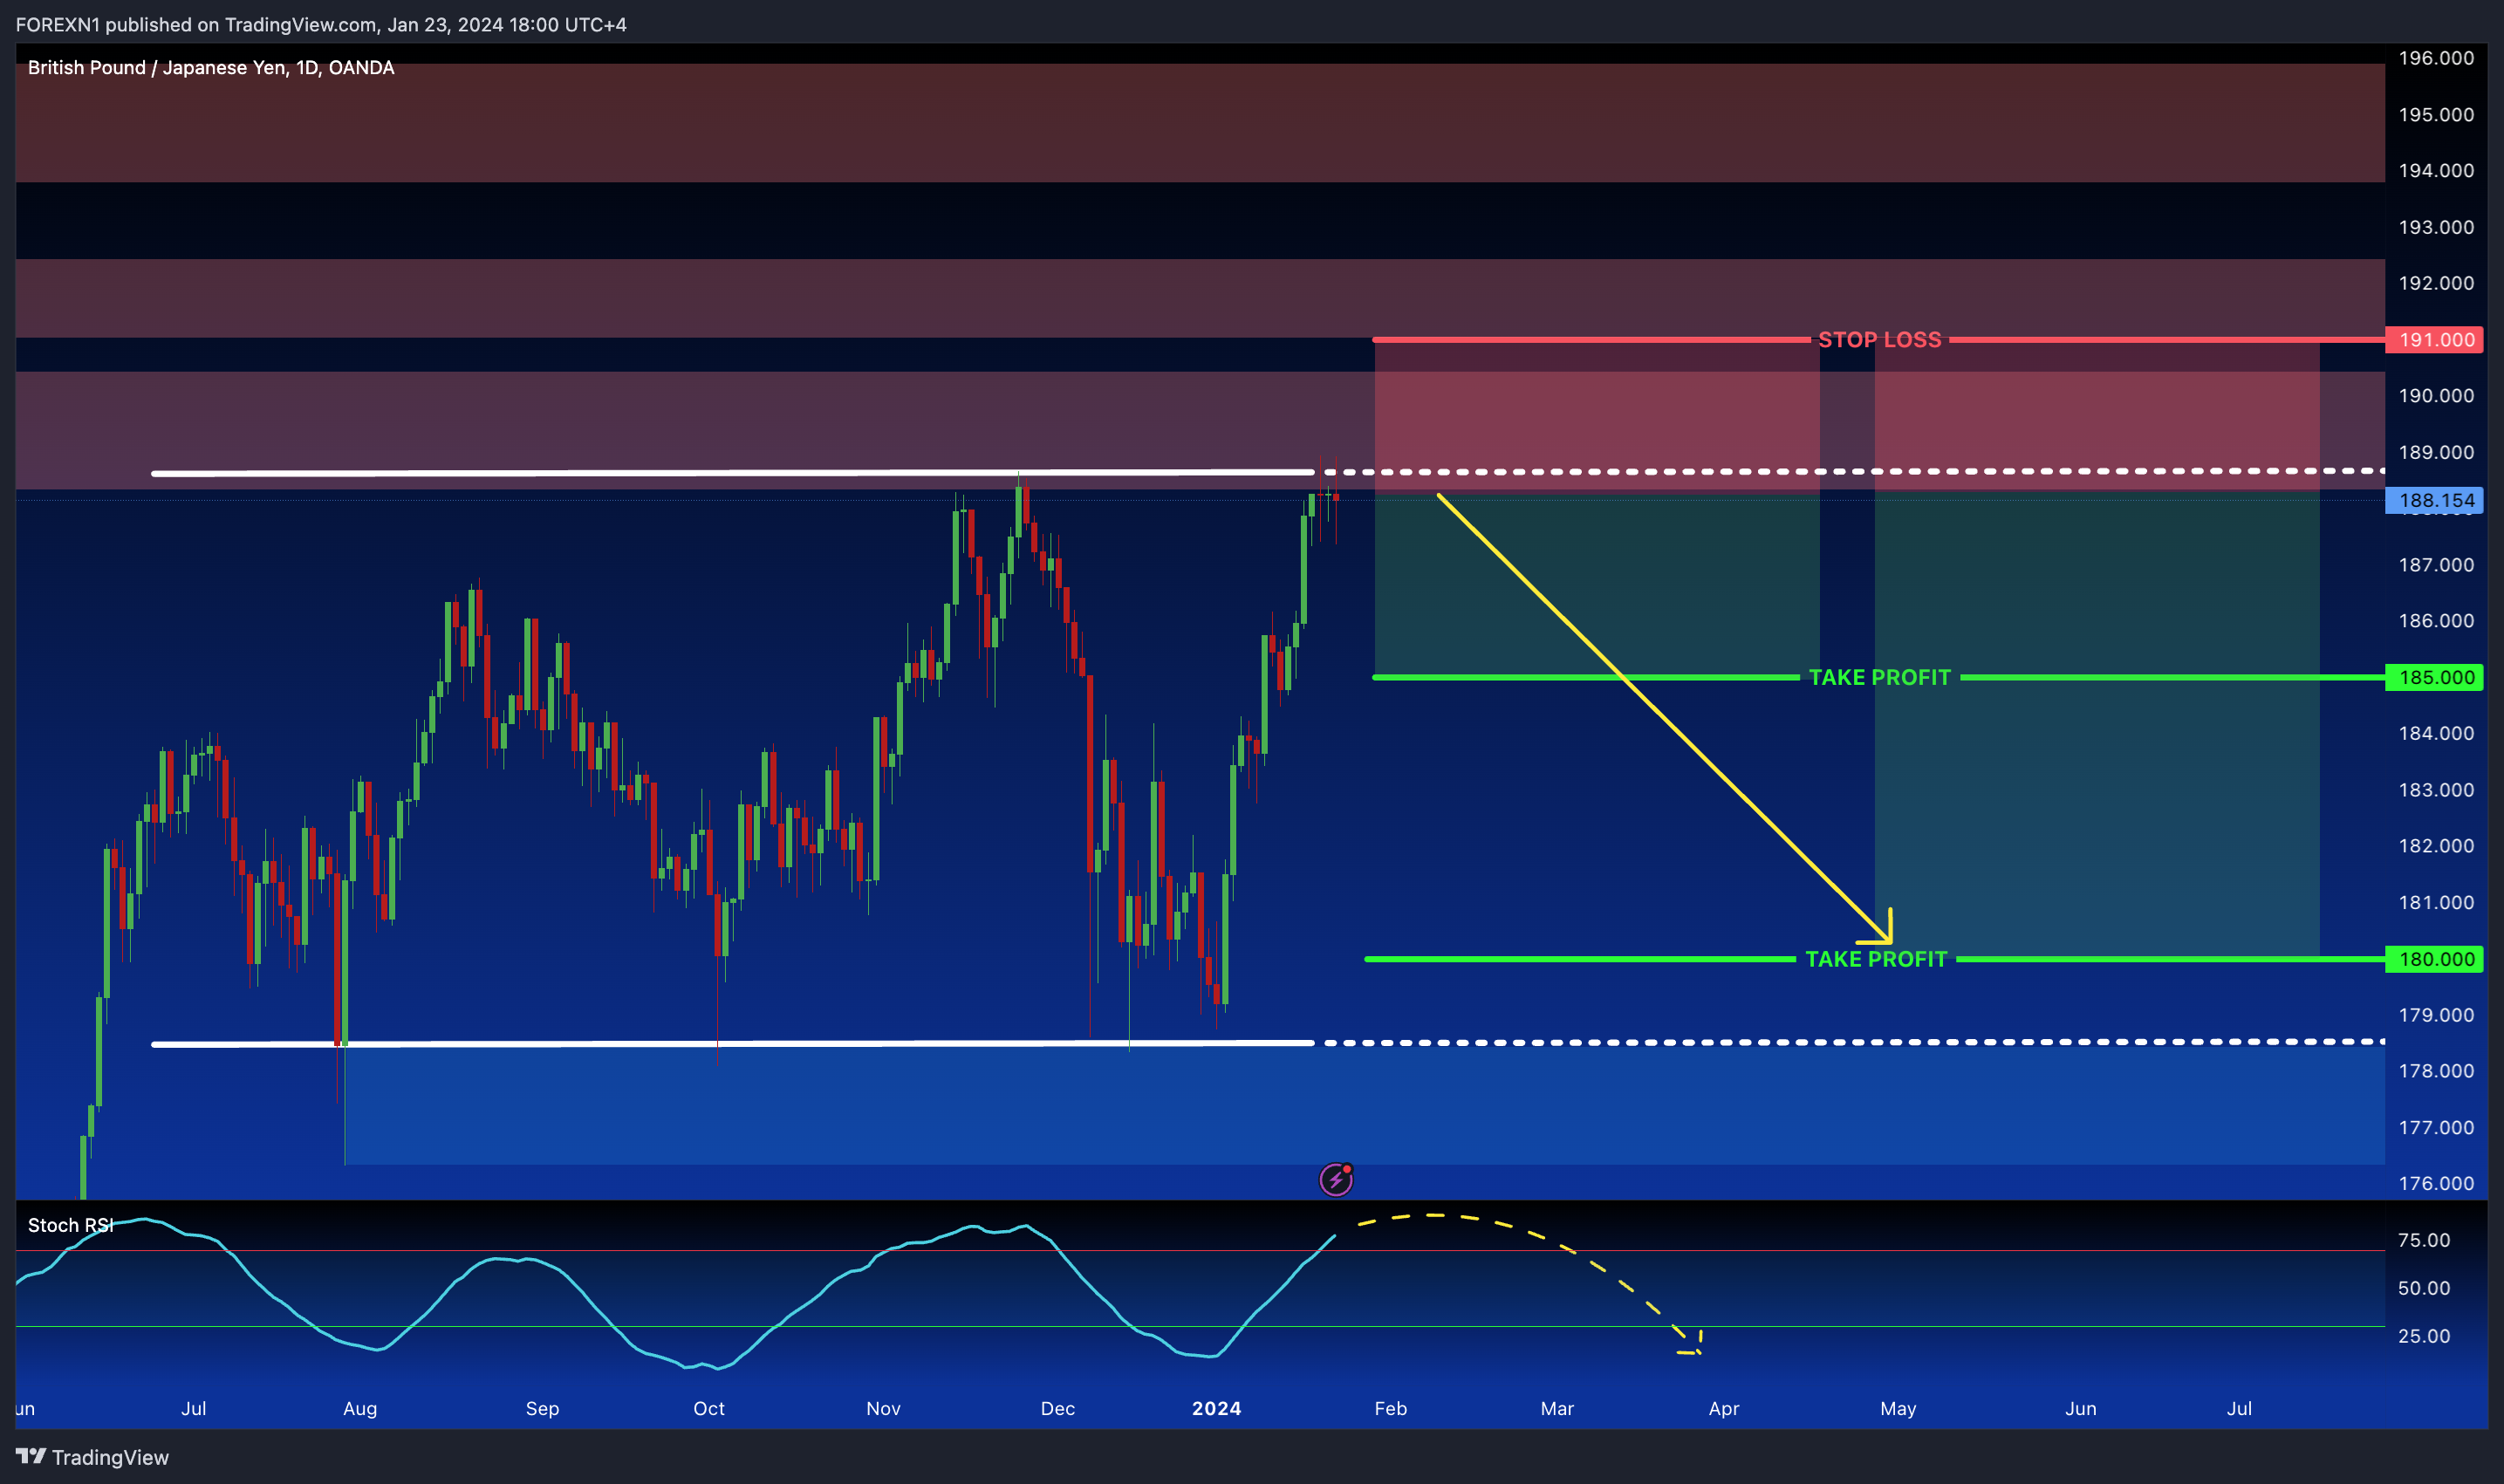
Task: Click the 196.000 price axis value
Action: [x=2436, y=58]
